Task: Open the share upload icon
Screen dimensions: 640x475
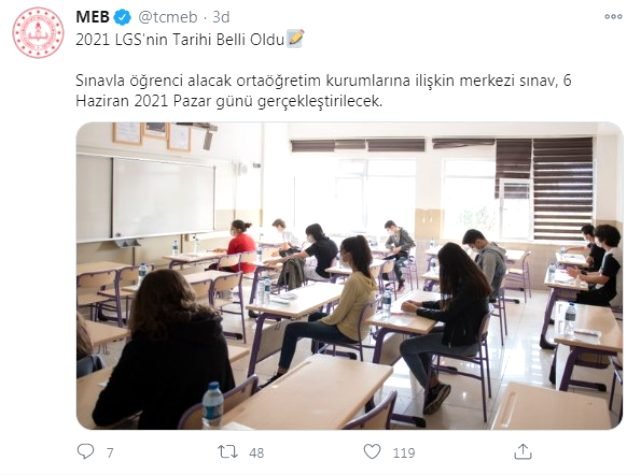Action: [523, 452]
